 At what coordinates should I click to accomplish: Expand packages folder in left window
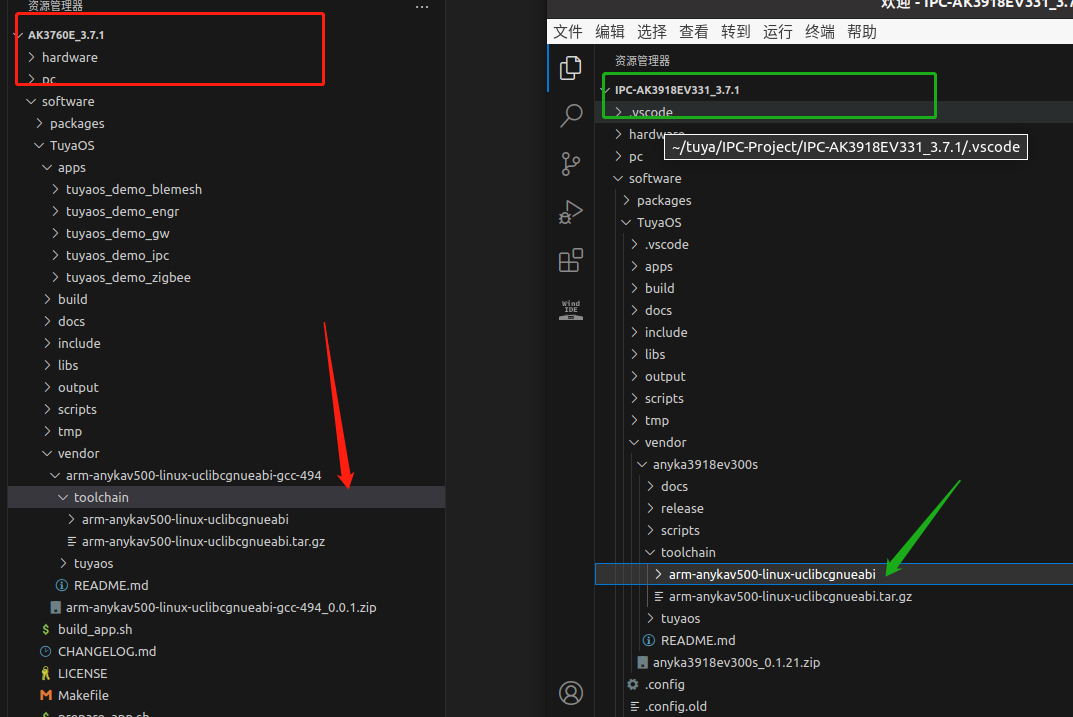coord(40,123)
